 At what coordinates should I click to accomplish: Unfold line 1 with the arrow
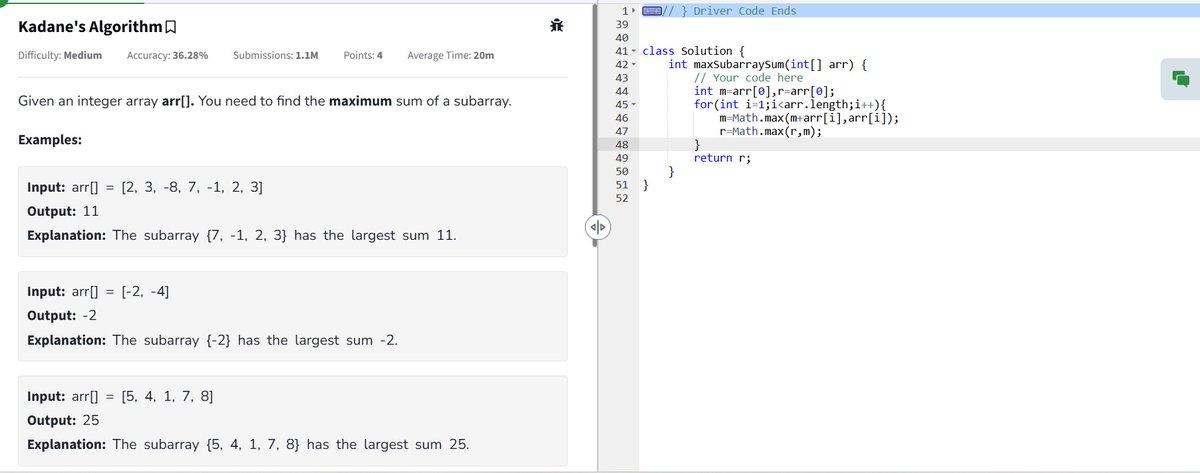pos(635,10)
